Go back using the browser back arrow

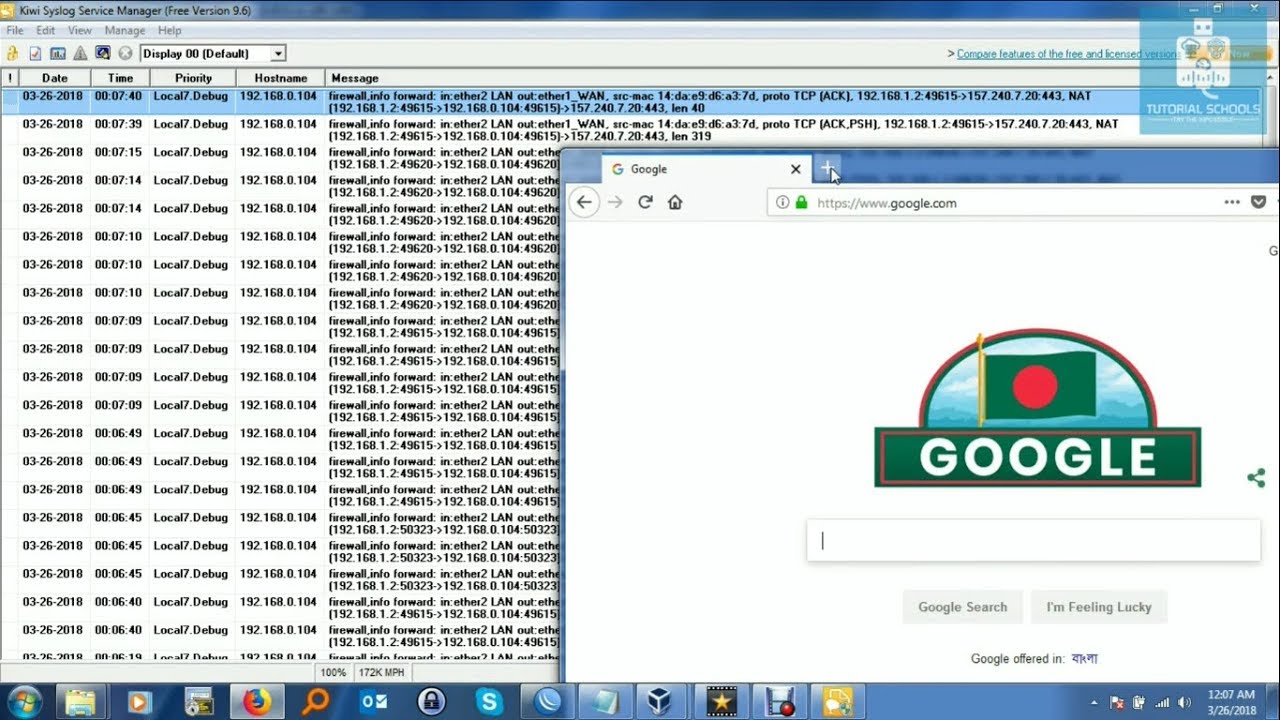pyautogui.click(x=584, y=202)
